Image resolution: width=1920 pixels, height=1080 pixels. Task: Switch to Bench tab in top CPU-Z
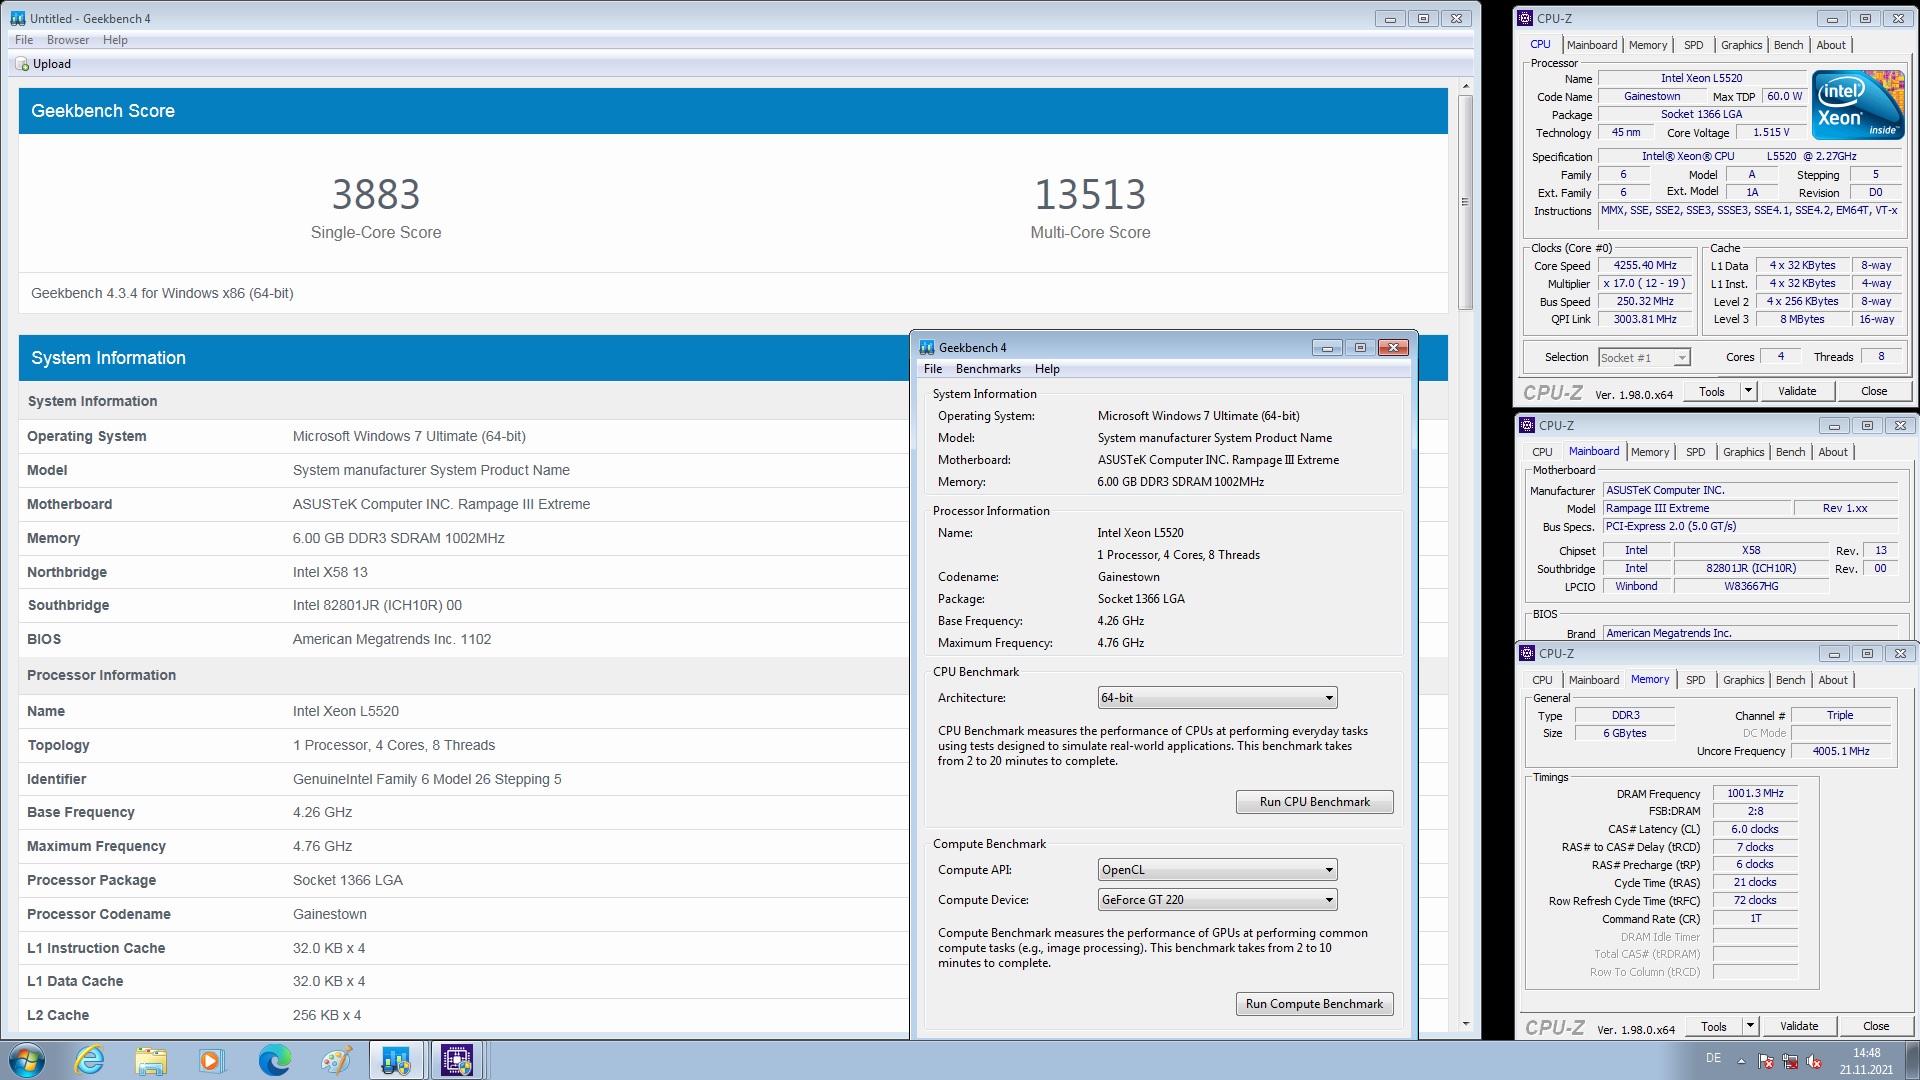pos(1789,45)
